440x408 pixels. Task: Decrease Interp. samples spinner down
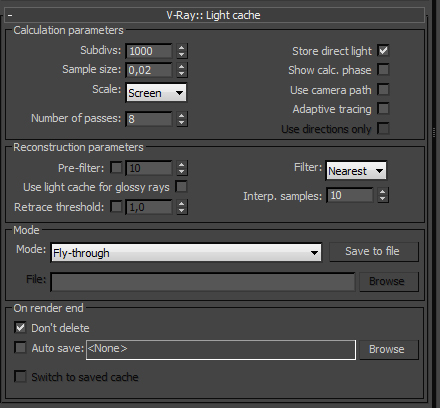click(x=383, y=199)
